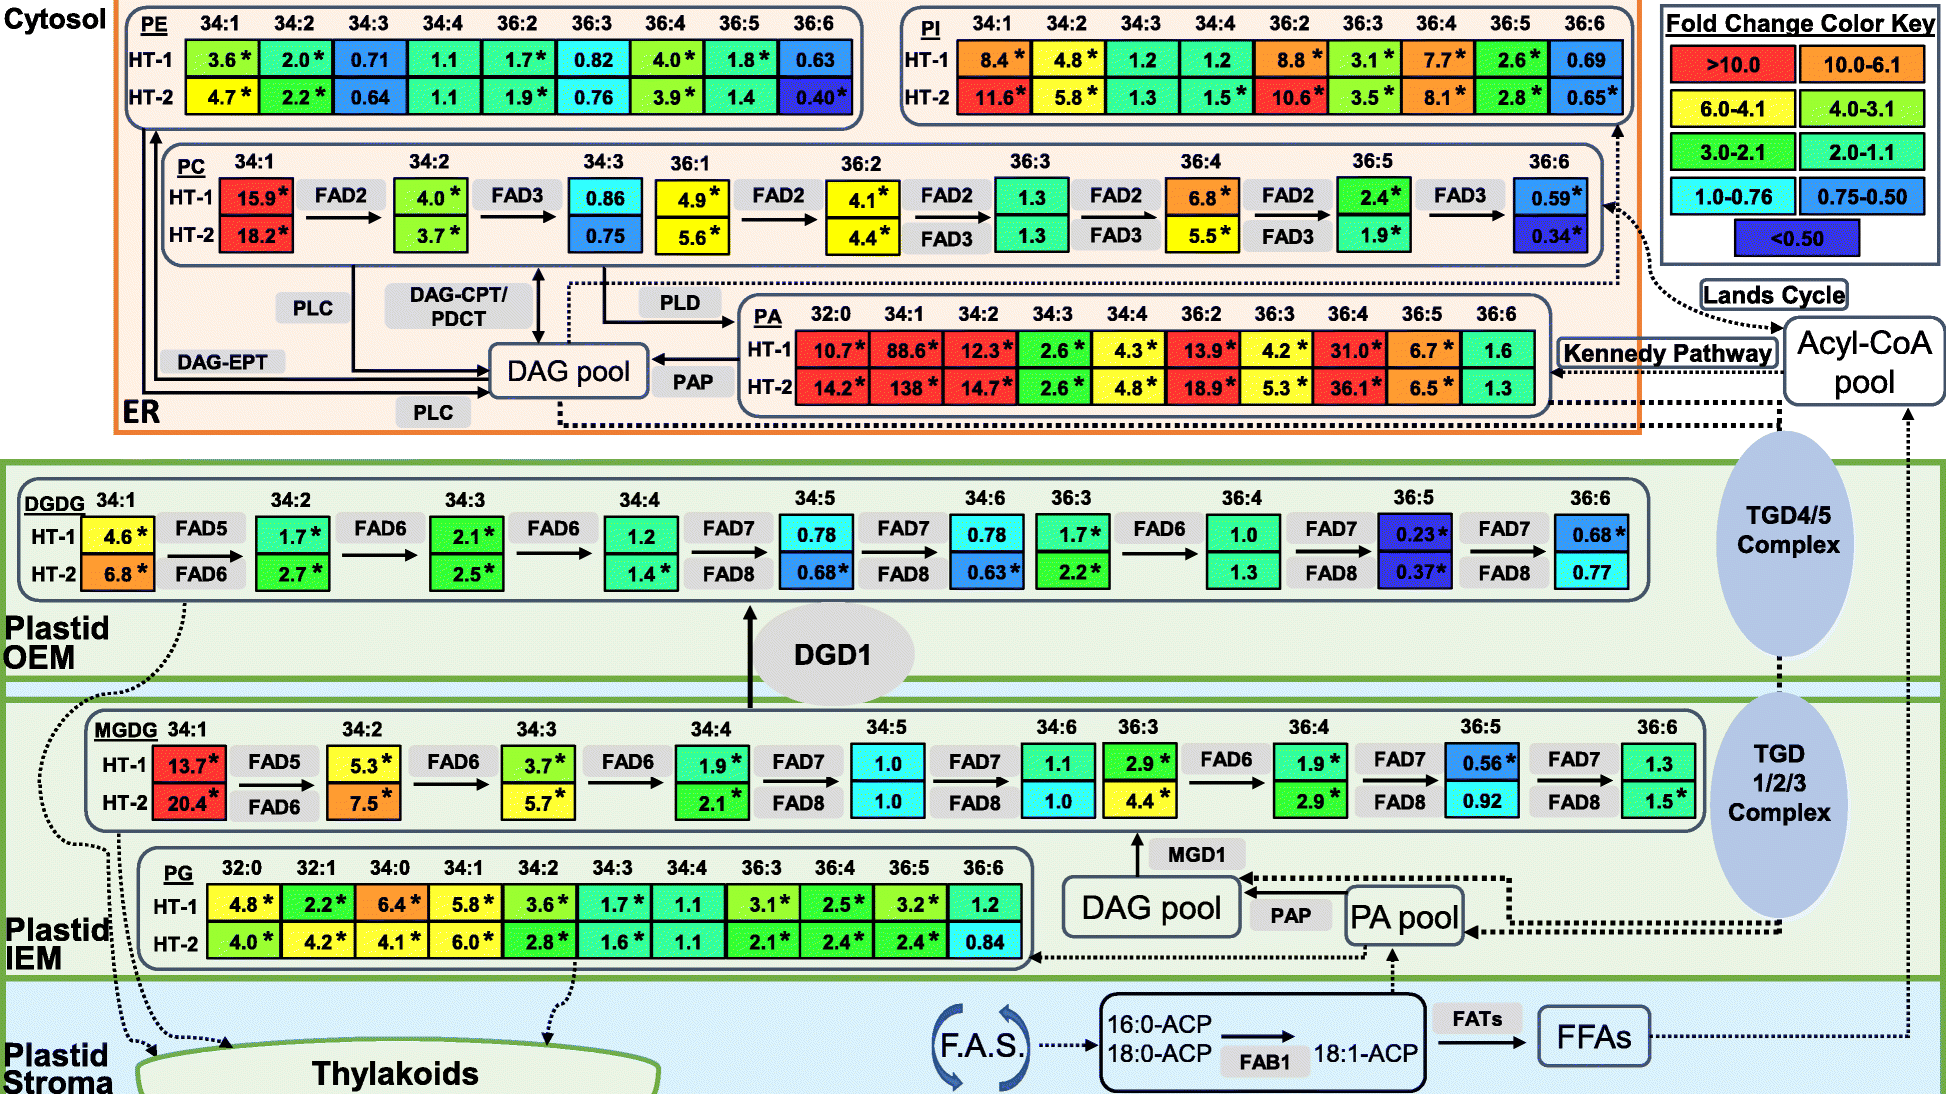1946x1094 pixels.
Task: Click the 4.0-3.1 color key swatch
Action: [x=1861, y=109]
